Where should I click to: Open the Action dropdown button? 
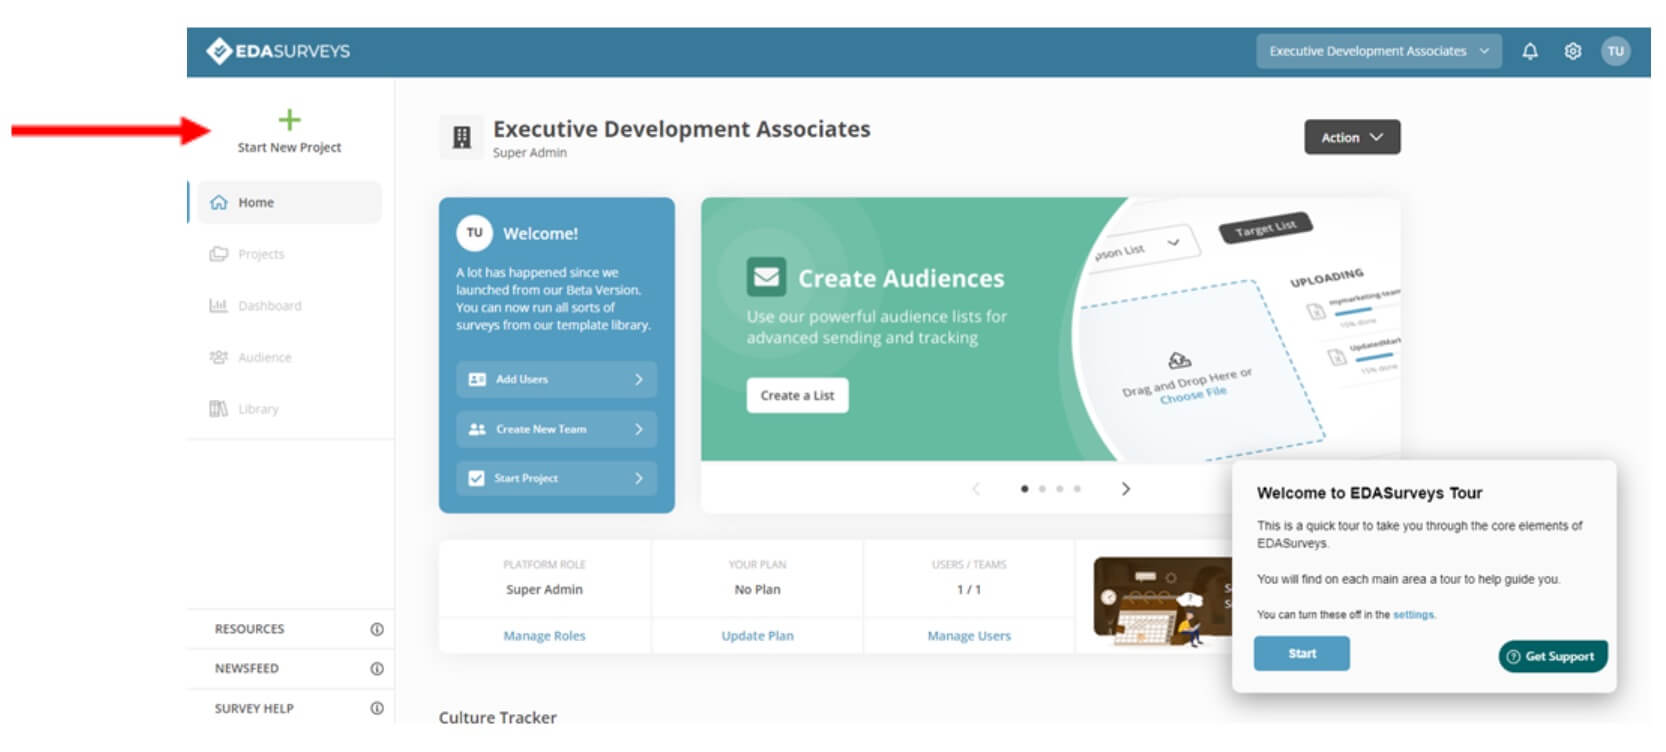pyautogui.click(x=1351, y=137)
